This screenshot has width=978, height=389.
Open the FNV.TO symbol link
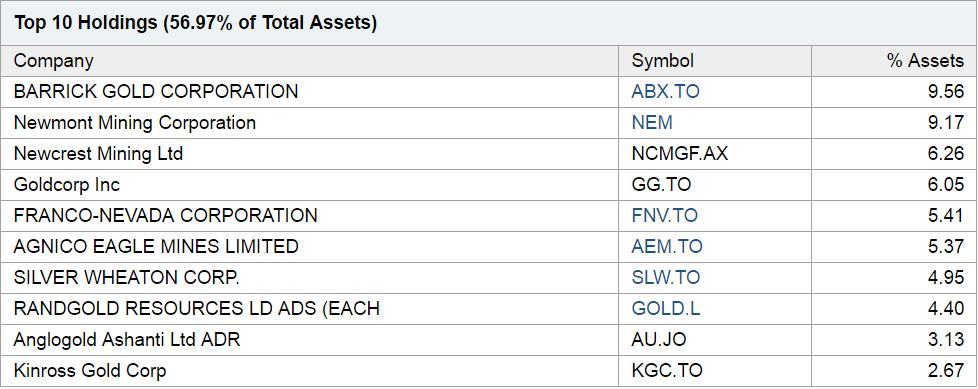pyautogui.click(x=664, y=216)
